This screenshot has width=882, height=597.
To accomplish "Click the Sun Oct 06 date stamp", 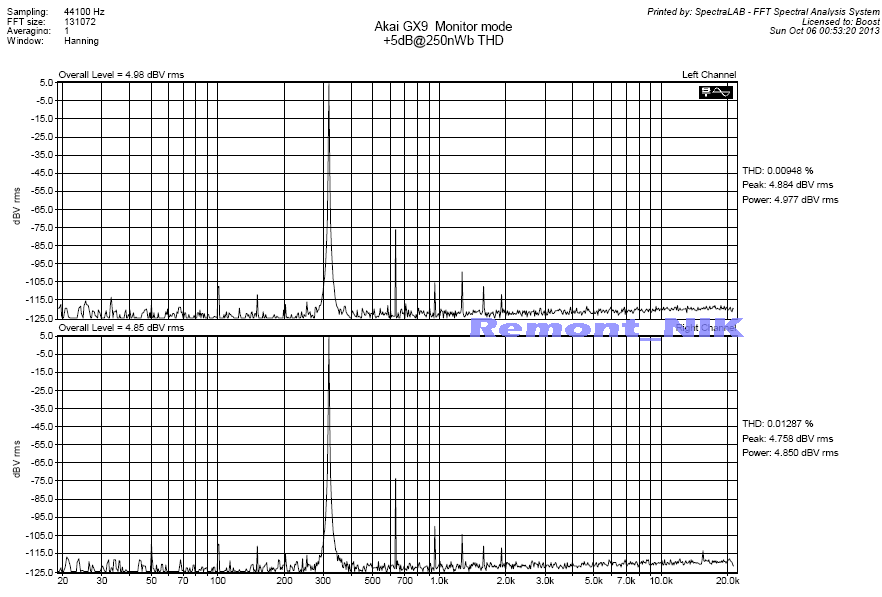I will click(824, 31).
